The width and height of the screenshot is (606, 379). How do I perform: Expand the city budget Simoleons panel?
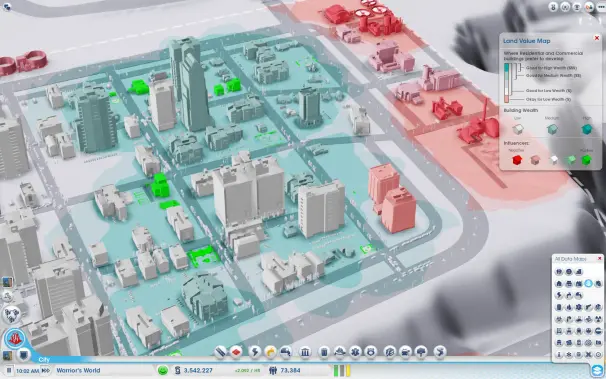click(x=194, y=371)
